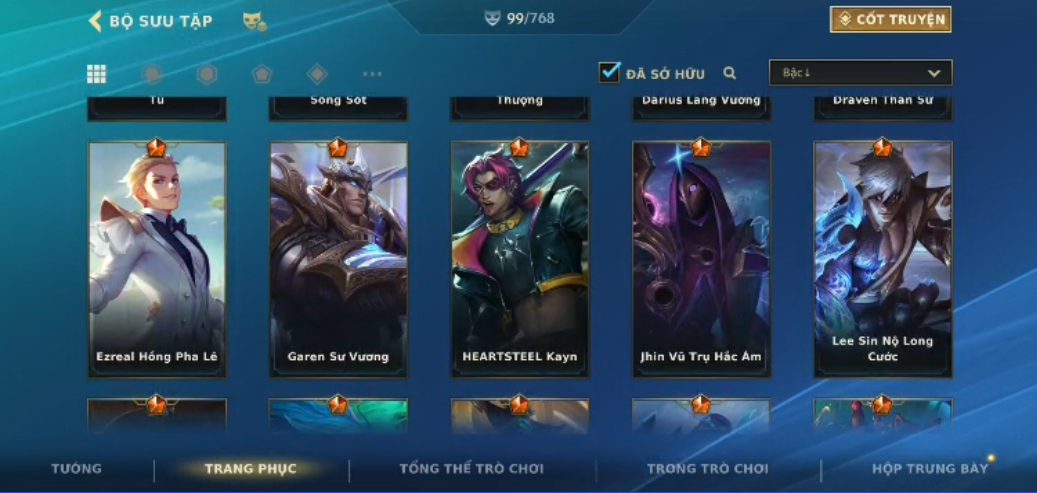Go to the Trong Trò Chơi tab
This screenshot has width=1037, height=493.
[x=708, y=469]
